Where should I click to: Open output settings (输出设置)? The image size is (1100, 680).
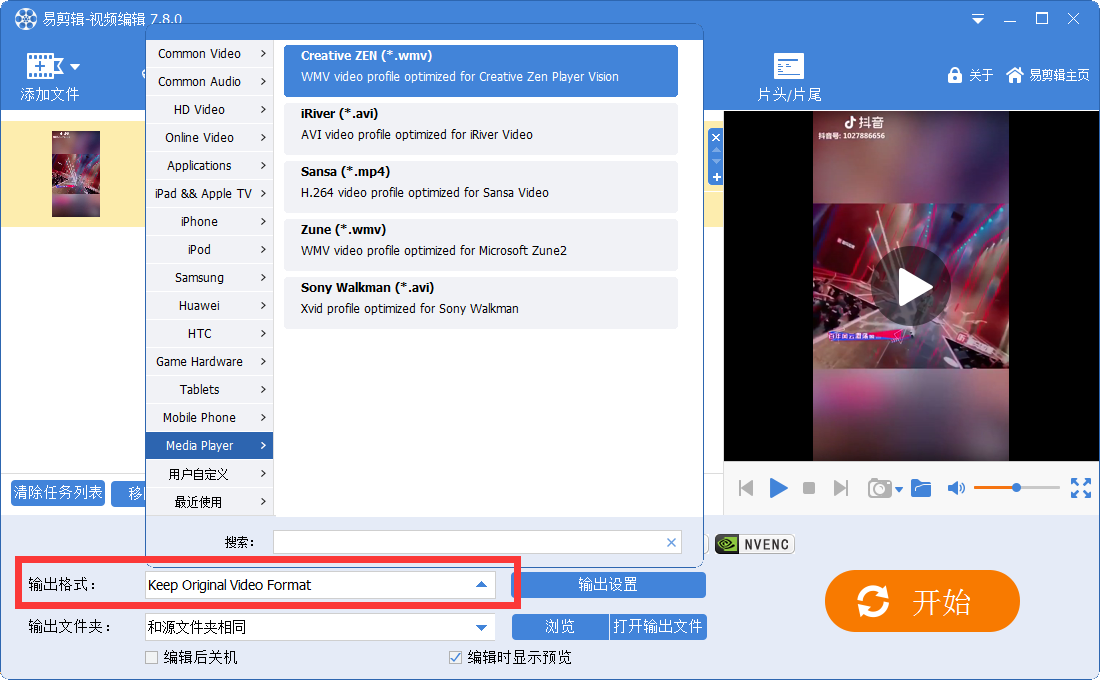click(x=608, y=585)
